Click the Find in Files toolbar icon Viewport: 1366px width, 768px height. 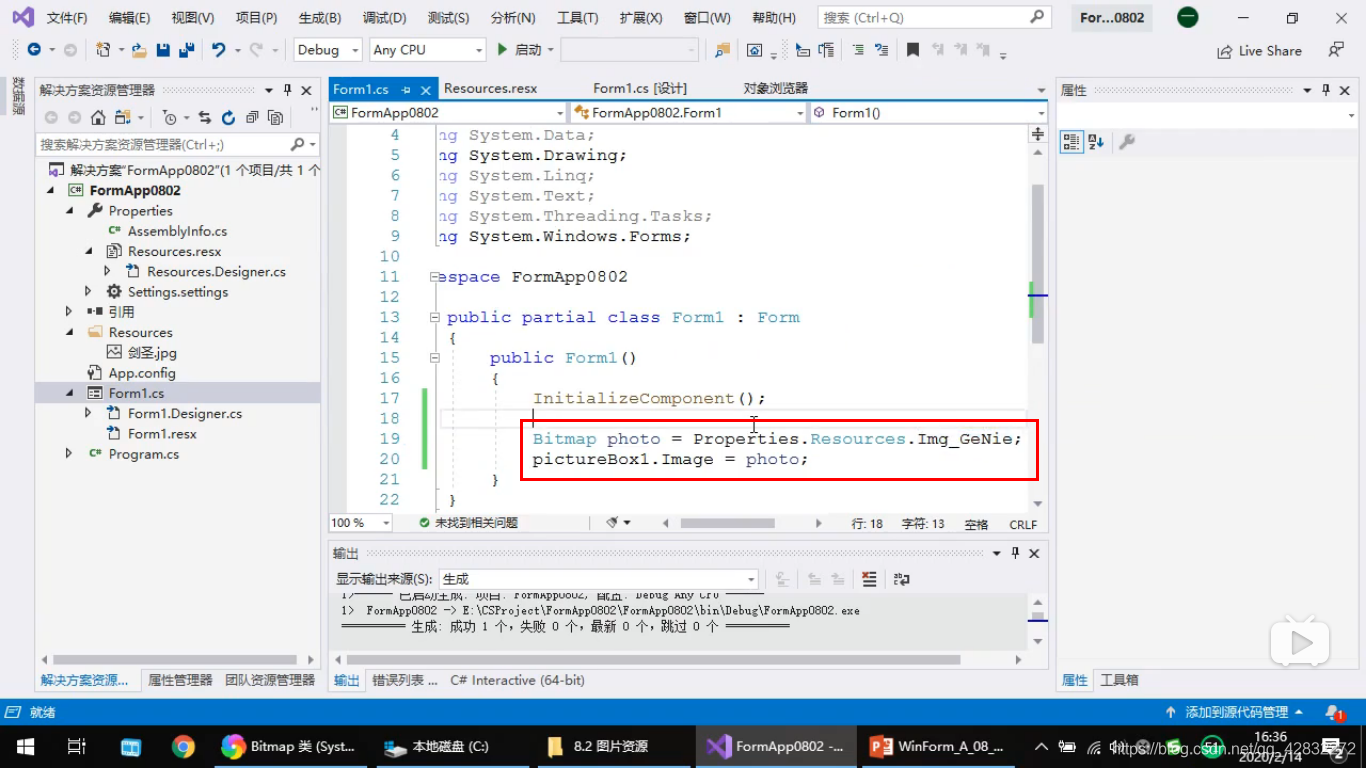(722, 50)
